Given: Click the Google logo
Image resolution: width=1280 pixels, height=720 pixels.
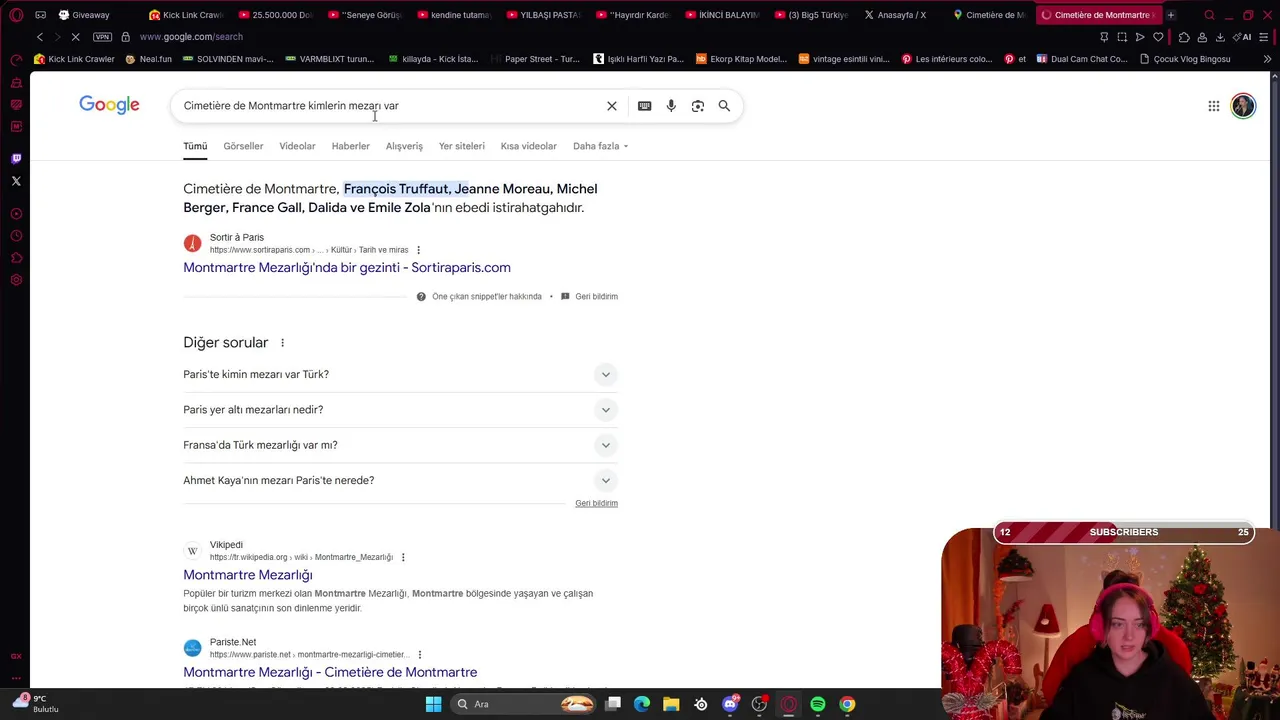Looking at the screenshot, I should pyautogui.click(x=109, y=105).
